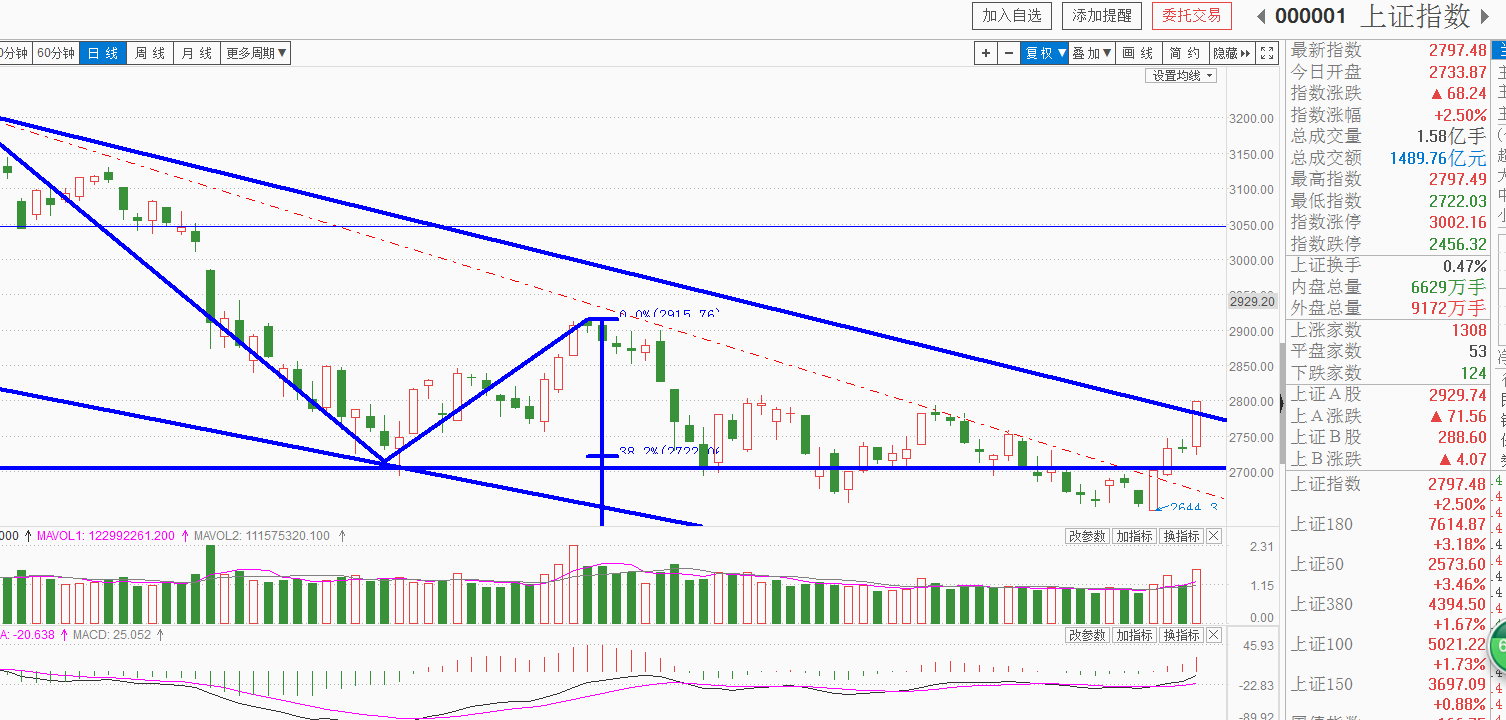1506x720 pixels.
Task: Select 上证180 index row
Action: [x=1388, y=534]
